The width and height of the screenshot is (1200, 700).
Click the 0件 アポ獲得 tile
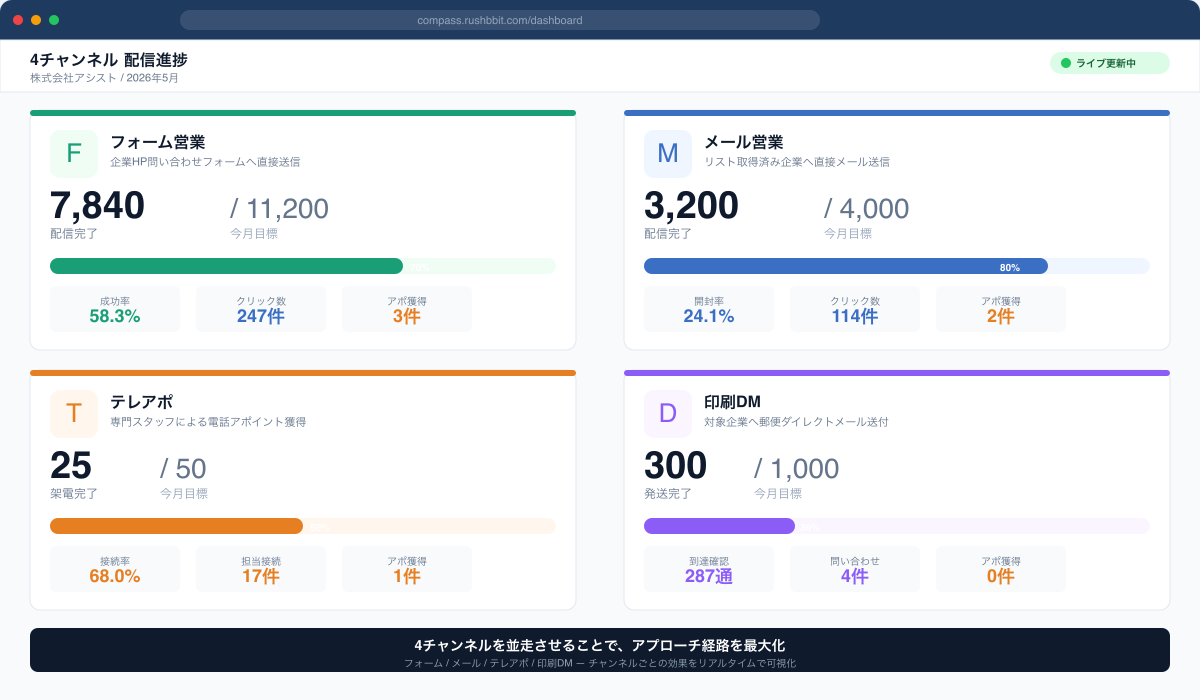click(1001, 569)
